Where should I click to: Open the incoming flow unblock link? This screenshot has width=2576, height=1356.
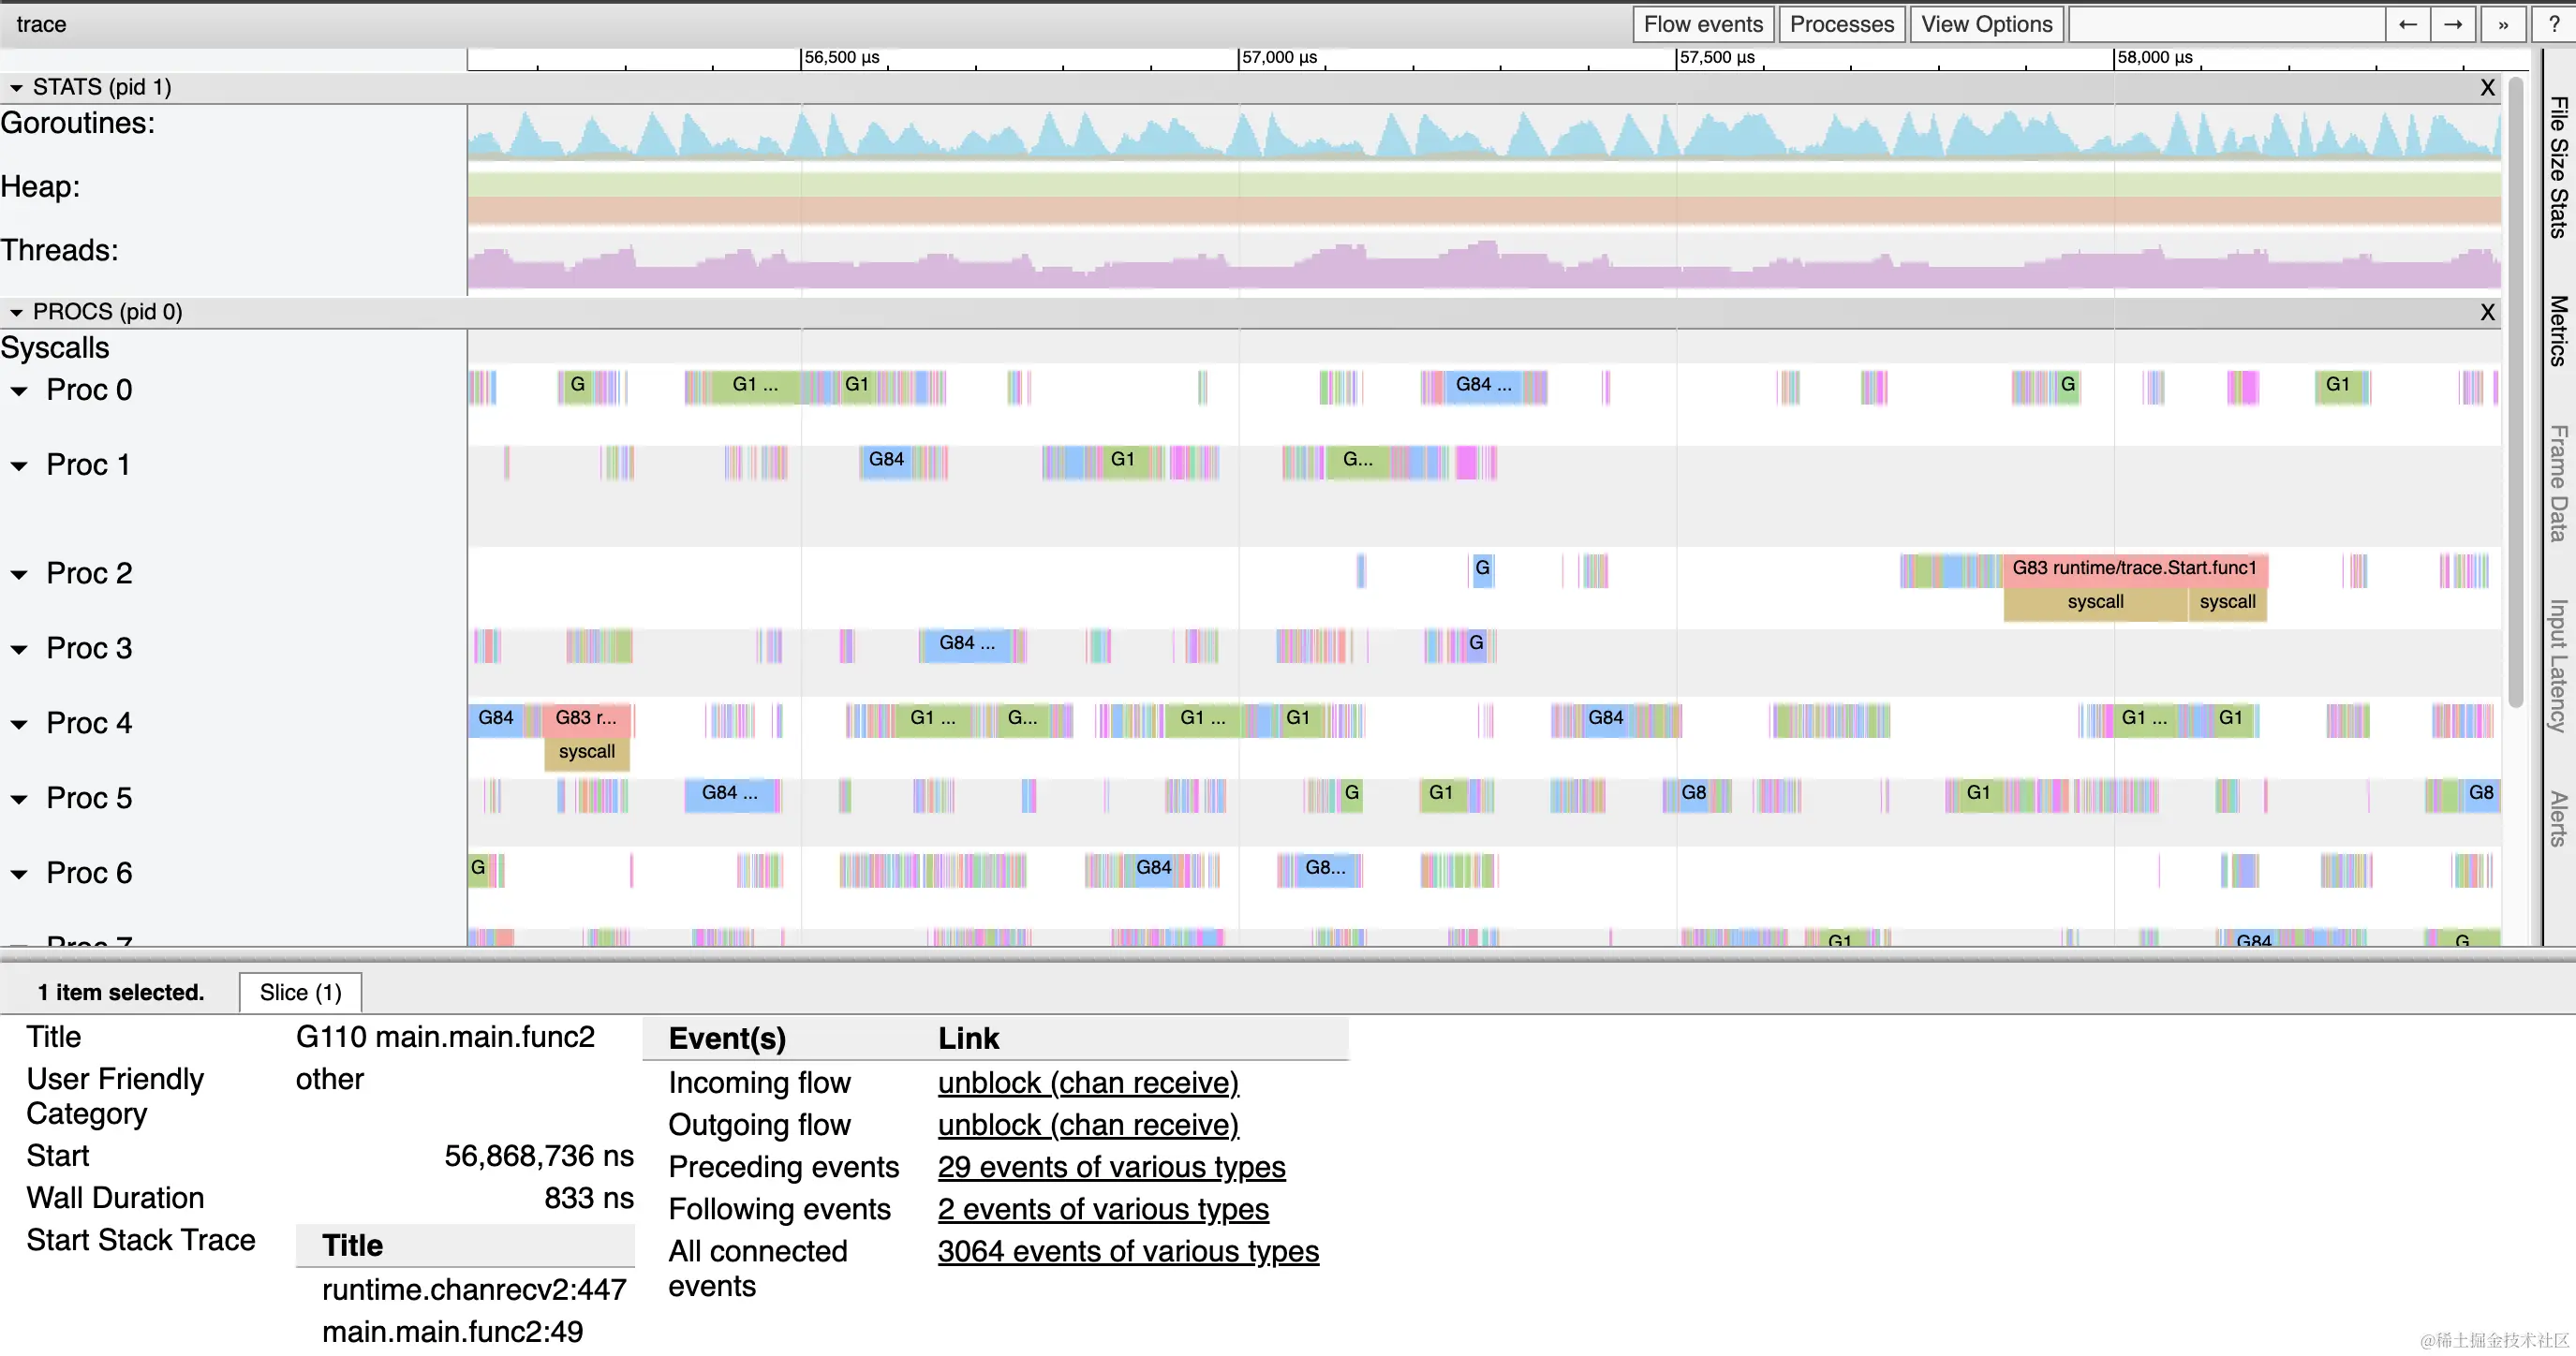pyautogui.click(x=1088, y=1083)
